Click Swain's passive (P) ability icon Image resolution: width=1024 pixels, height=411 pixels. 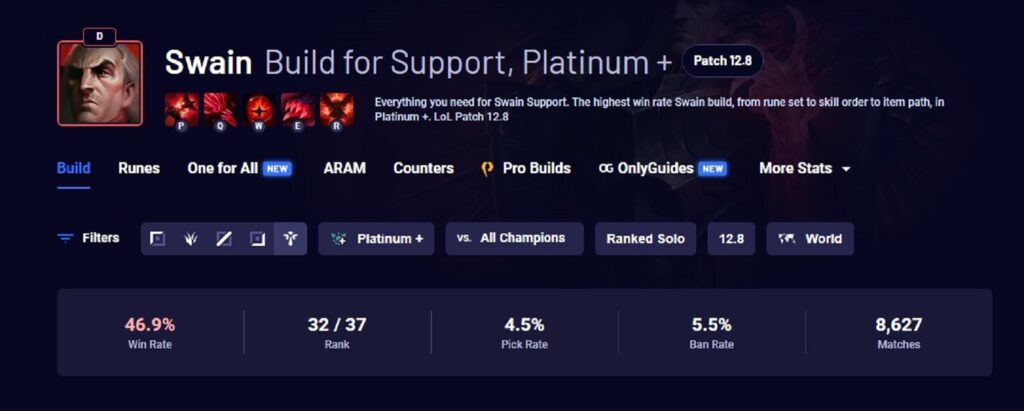point(182,108)
